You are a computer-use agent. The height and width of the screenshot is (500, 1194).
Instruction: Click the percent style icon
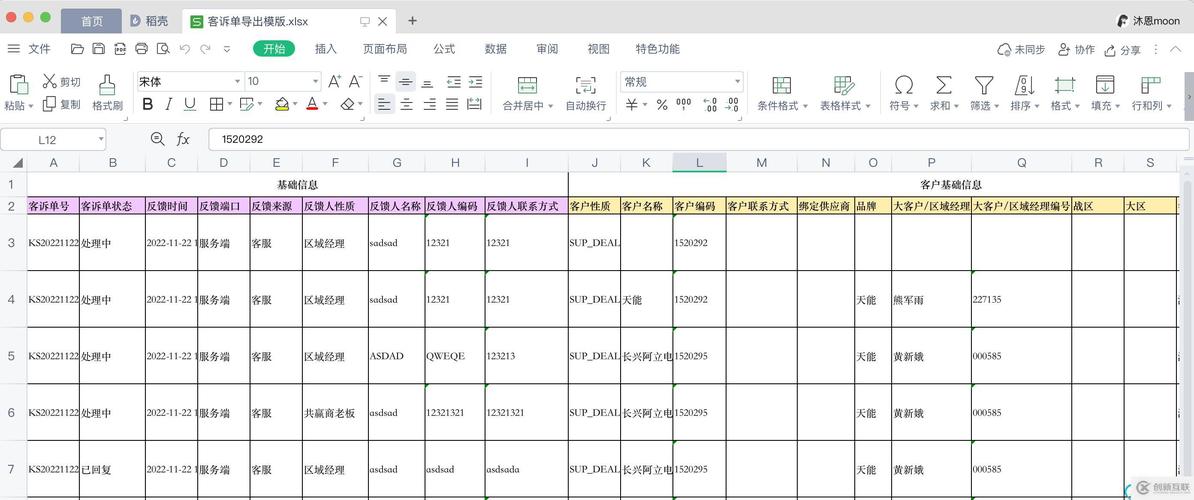(661, 105)
